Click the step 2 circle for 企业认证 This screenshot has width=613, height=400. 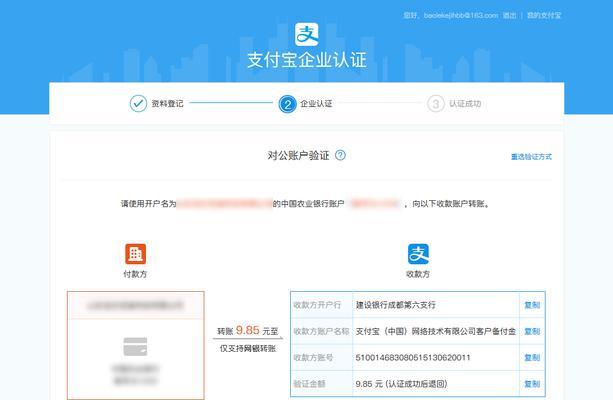pyautogui.click(x=287, y=104)
